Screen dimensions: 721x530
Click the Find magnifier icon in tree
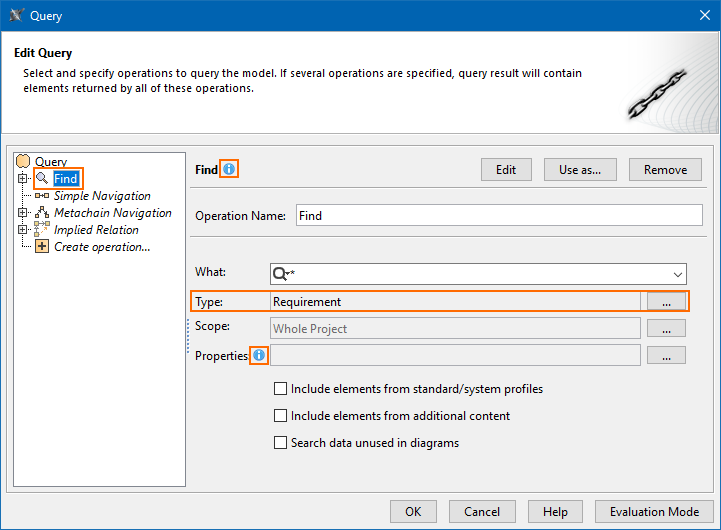[x=42, y=179]
